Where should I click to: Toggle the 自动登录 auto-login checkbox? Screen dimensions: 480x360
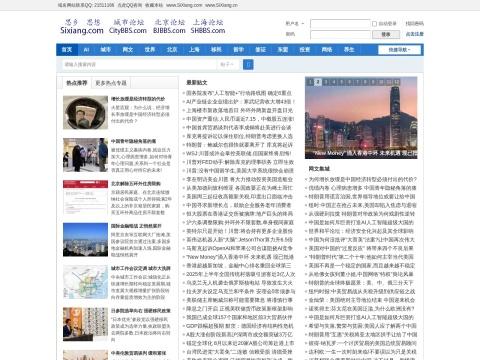374,24
